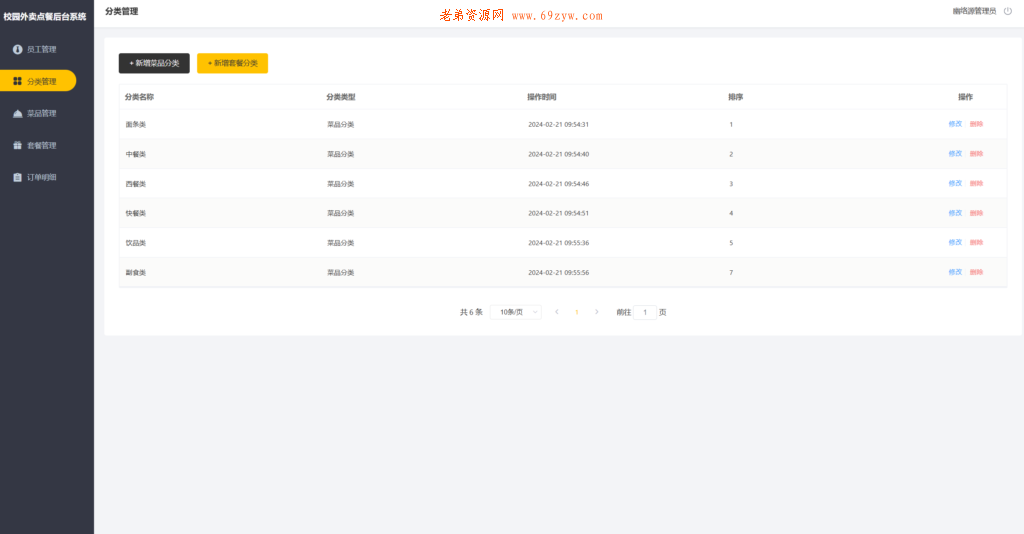This screenshot has height=534, width=1024.
Task: Click the timestamp 2024-02-21 09:54:51
Action: 558,213
